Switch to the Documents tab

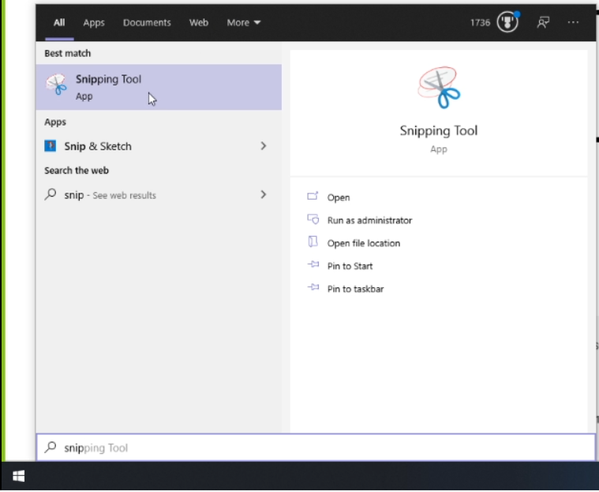coord(147,23)
